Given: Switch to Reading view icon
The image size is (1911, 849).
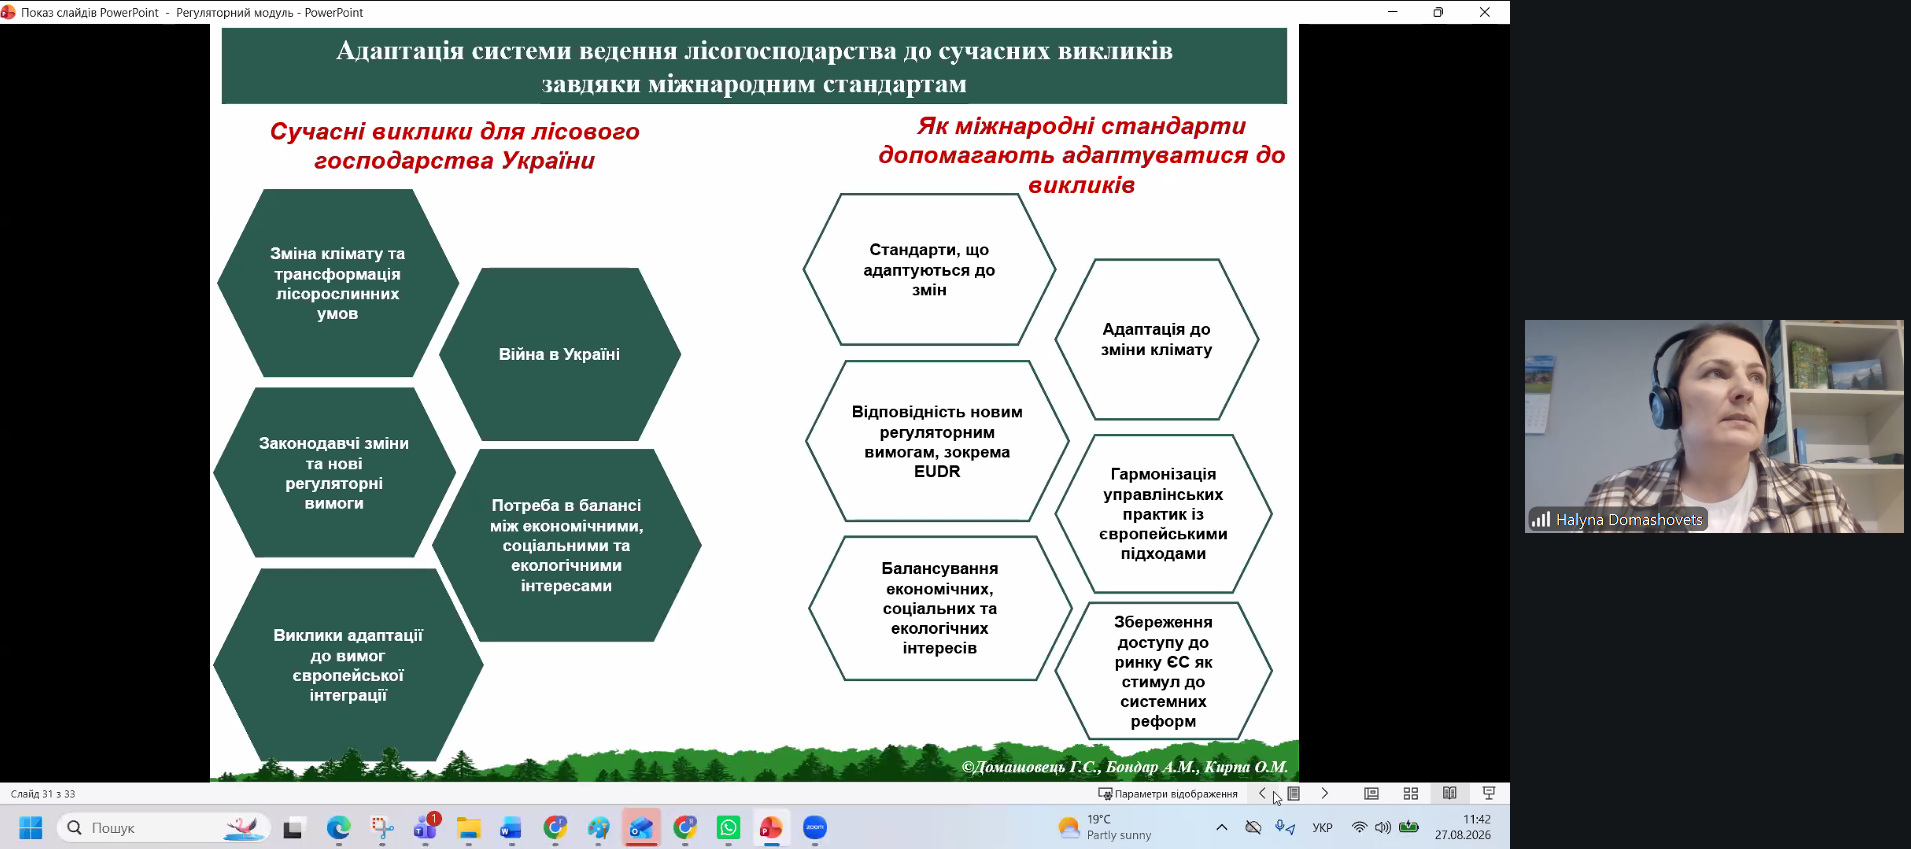Looking at the screenshot, I should [1449, 793].
